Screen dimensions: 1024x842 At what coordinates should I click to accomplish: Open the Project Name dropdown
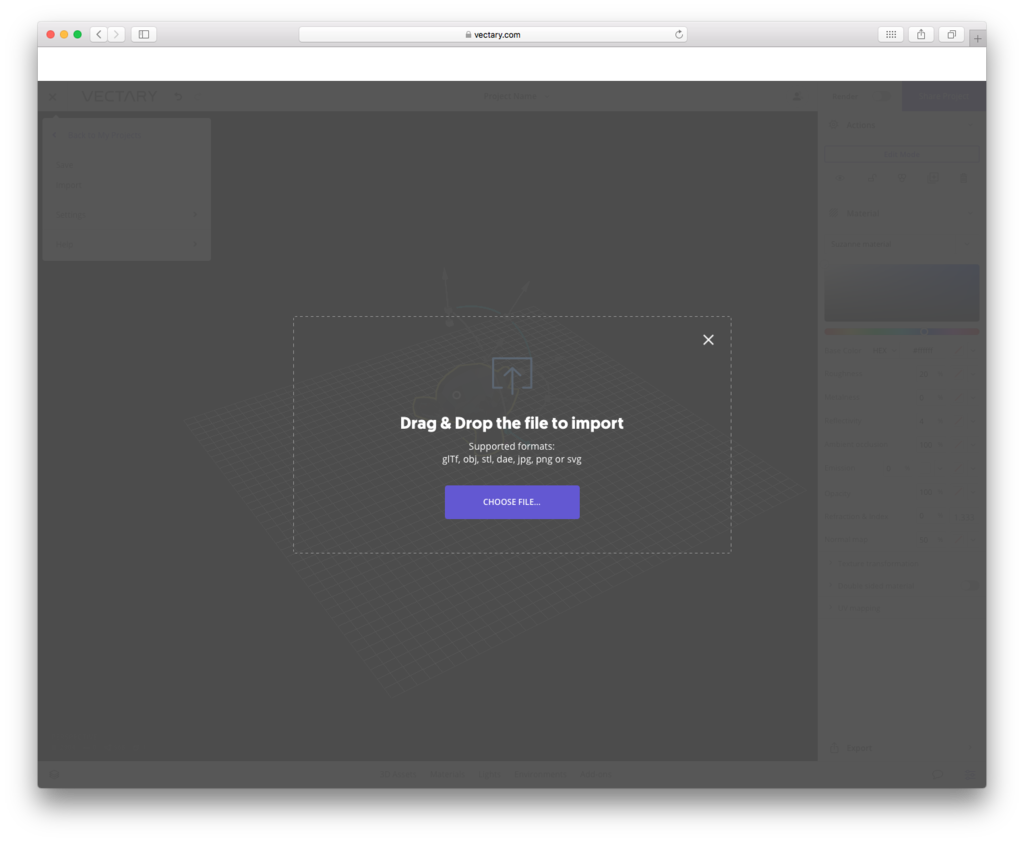point(516,96)
